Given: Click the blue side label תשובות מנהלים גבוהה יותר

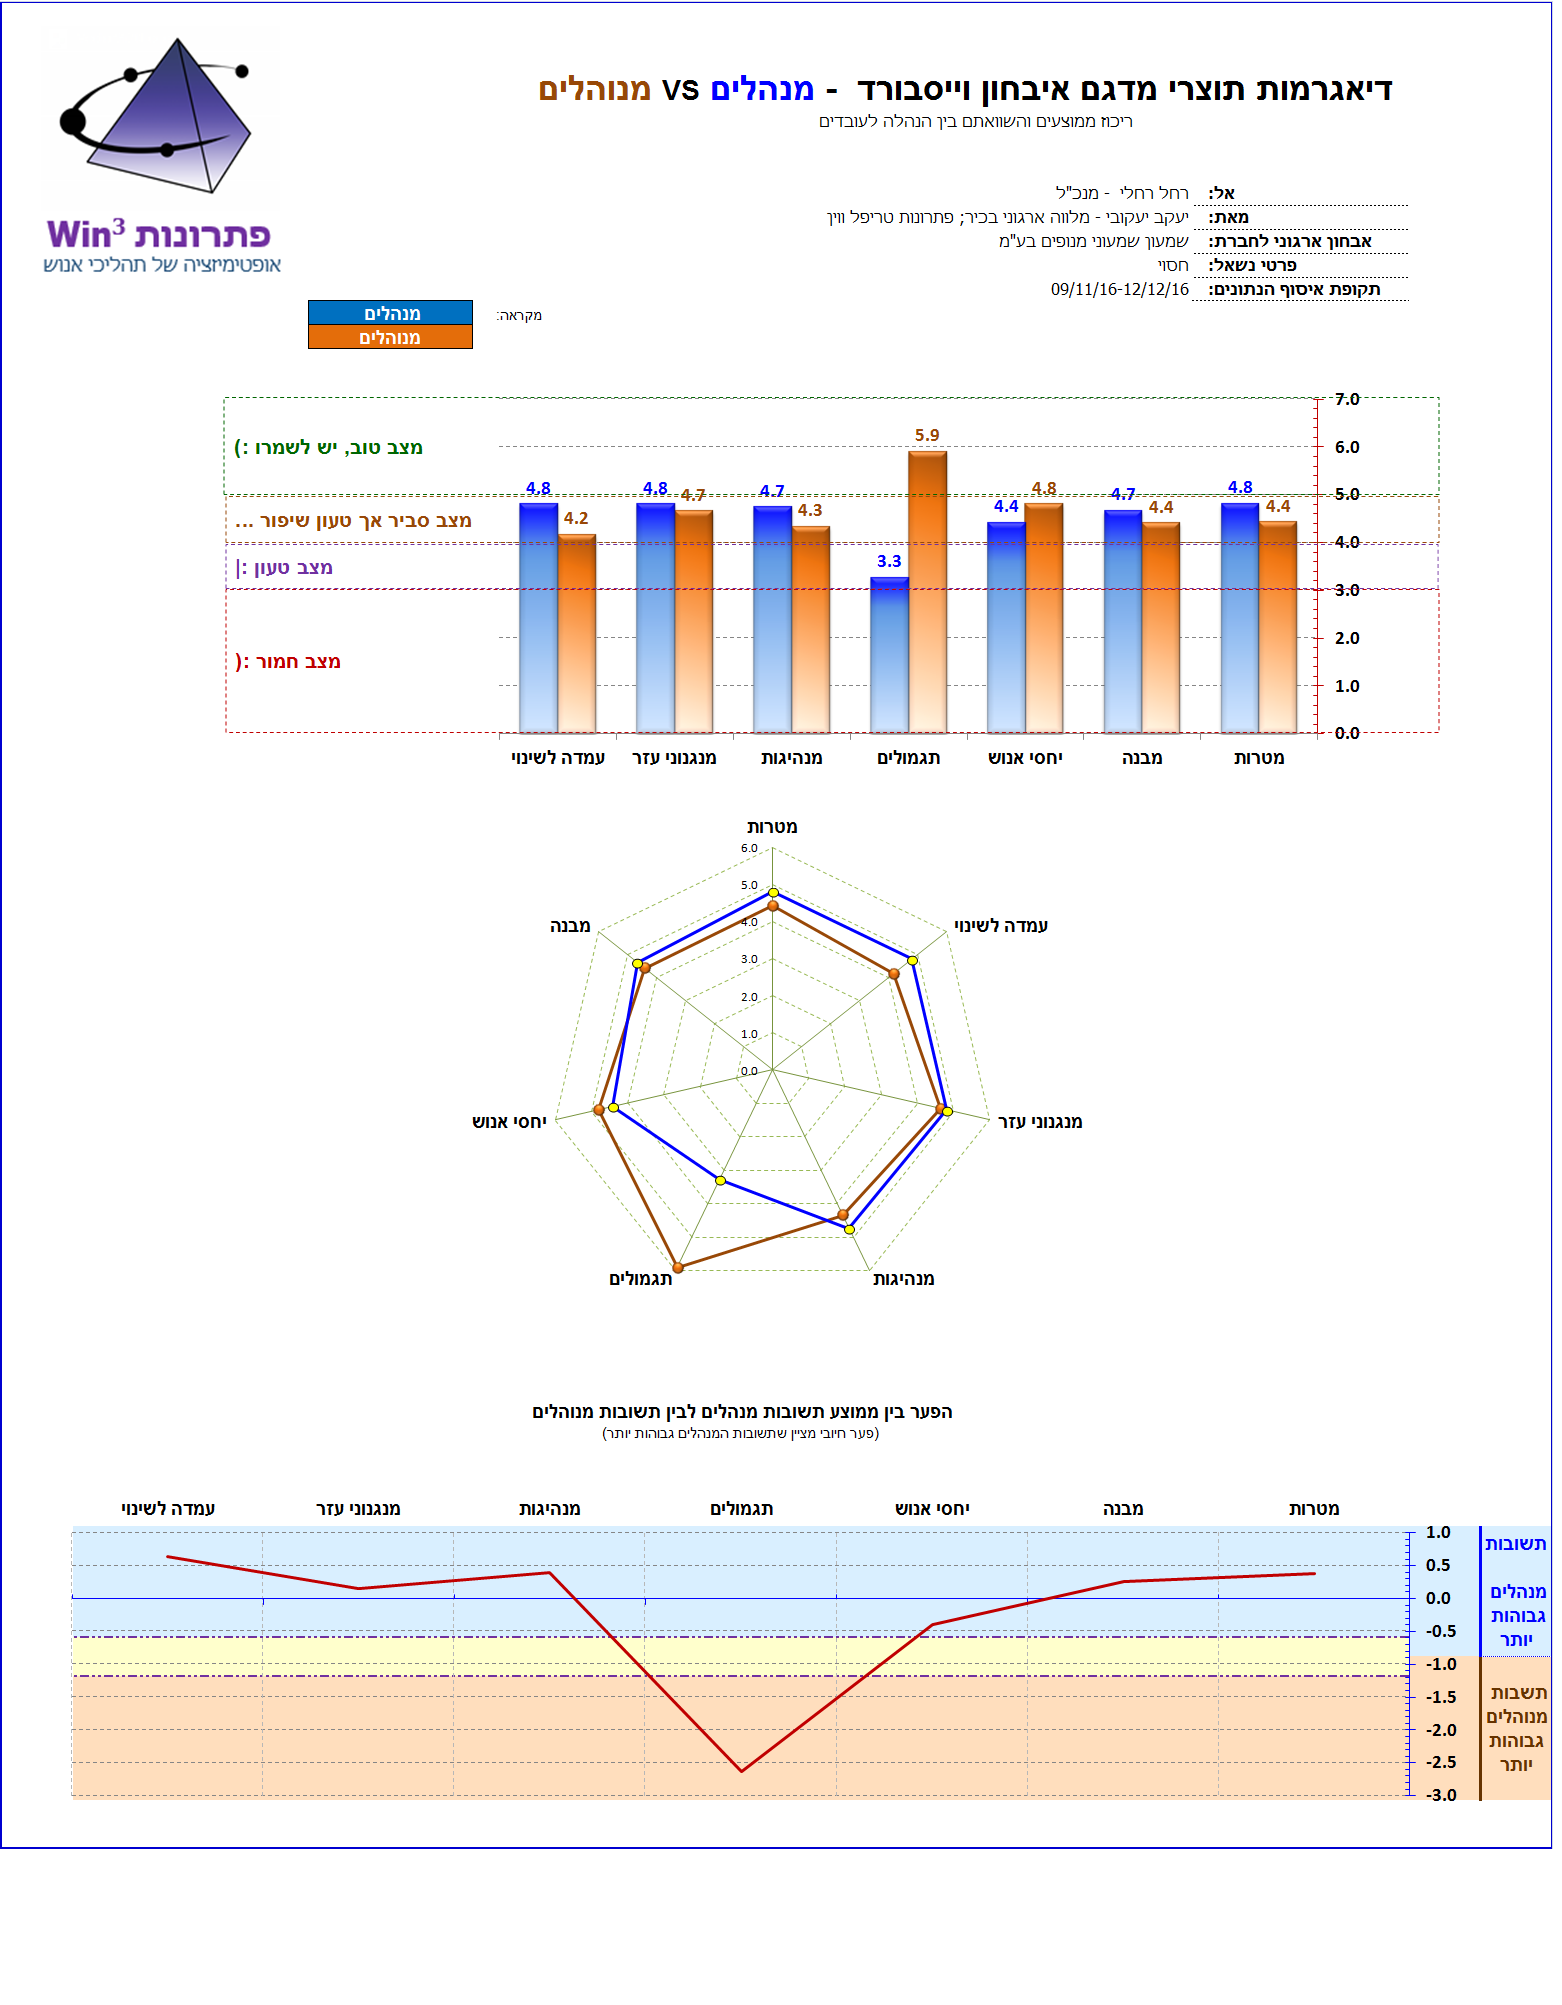Looking at the screenshot, I should click(x=1516, y=1591).
